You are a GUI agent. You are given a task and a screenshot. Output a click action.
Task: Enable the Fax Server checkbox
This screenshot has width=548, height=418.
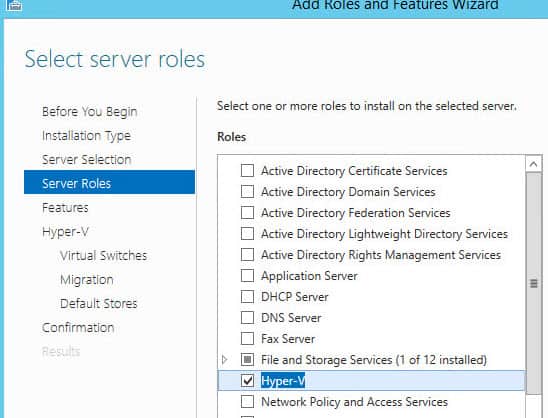(247, 339)
